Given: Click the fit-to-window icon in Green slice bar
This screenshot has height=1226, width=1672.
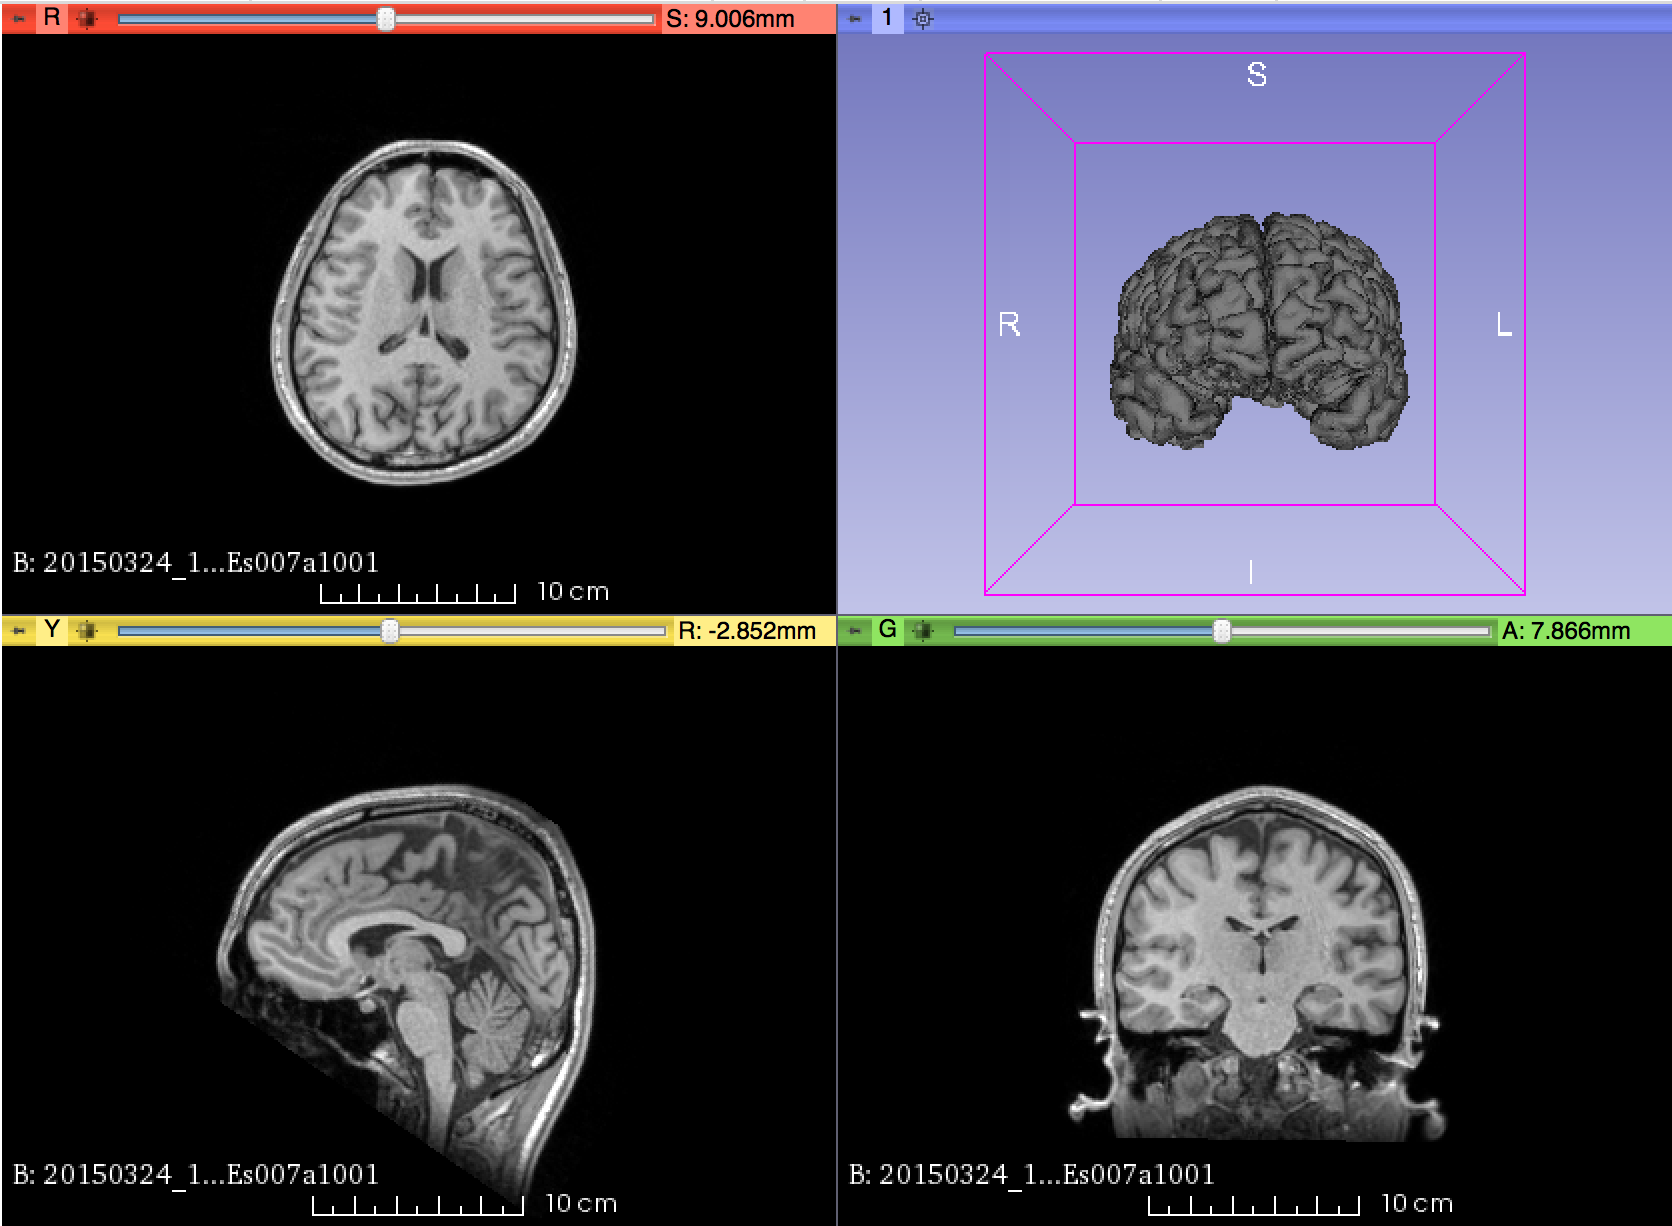Looking at the screenshot, I should (x=923, y=631).
